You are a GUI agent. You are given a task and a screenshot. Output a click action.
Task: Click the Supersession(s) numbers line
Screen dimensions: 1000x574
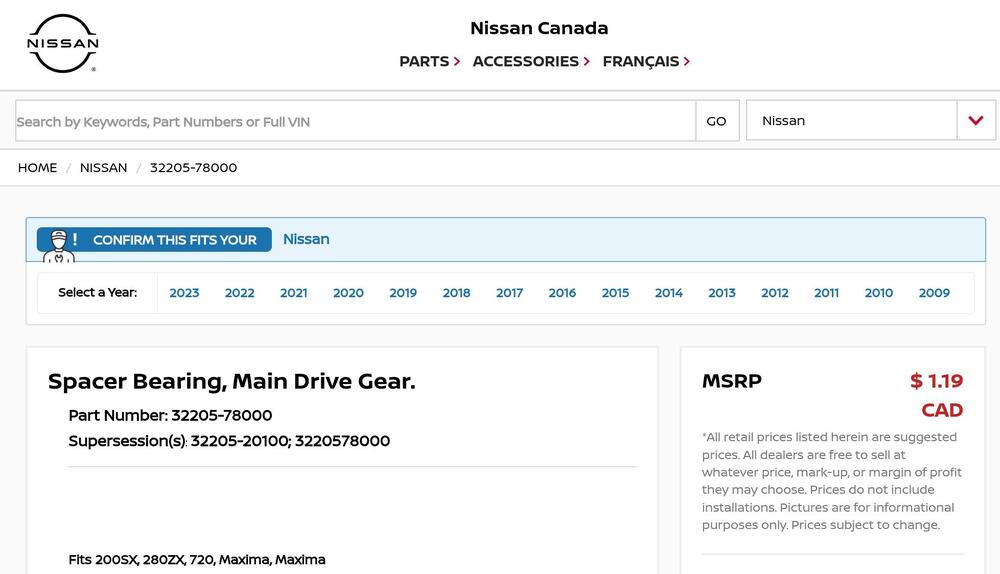click(229, 441)
